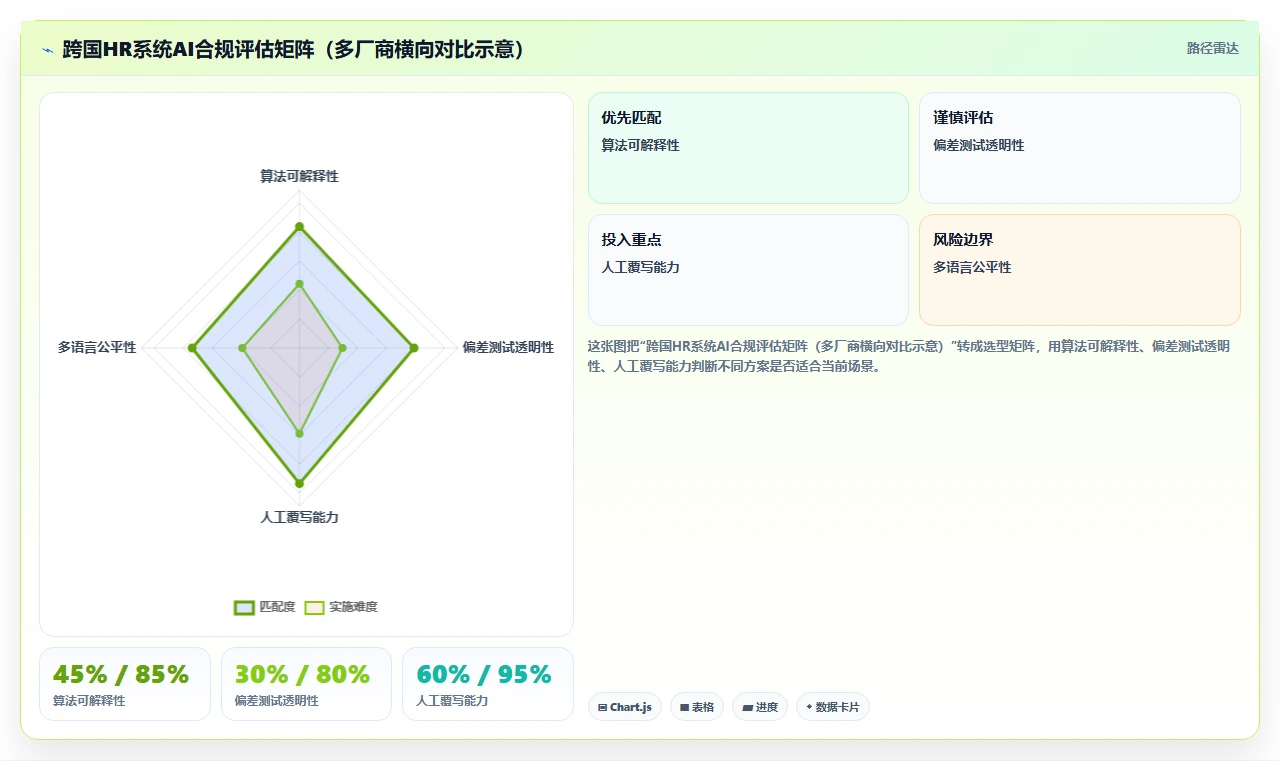Click the page title 跨国HR系统AI合规评估矩阵
The width and height of the screenshot is (1280, 761).
294,49
